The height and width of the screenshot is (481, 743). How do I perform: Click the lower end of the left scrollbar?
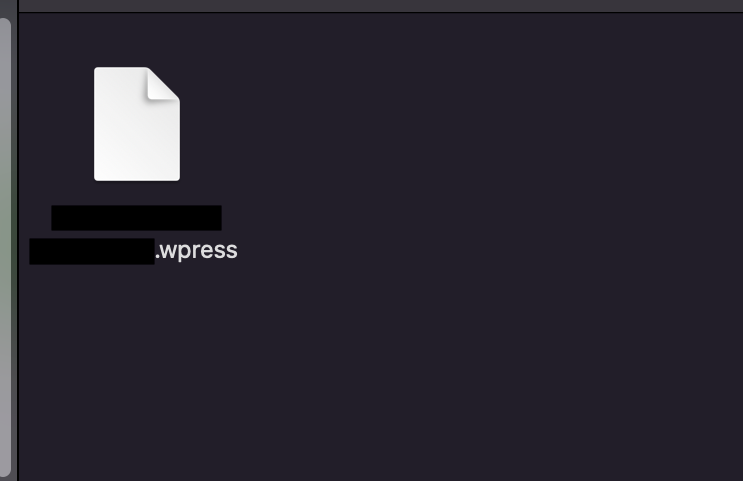click(x=5, y=467)
